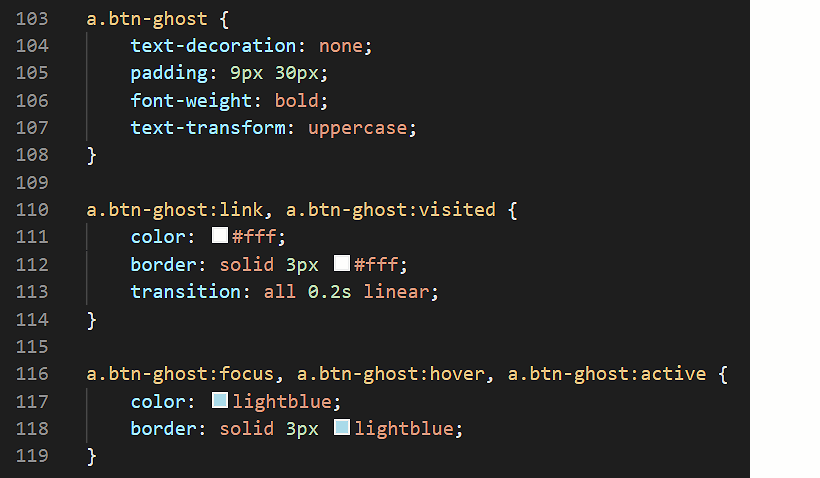Select line number 119 in the gutter
This screenshot has width=820, height=478.
(x=32, y=456)
